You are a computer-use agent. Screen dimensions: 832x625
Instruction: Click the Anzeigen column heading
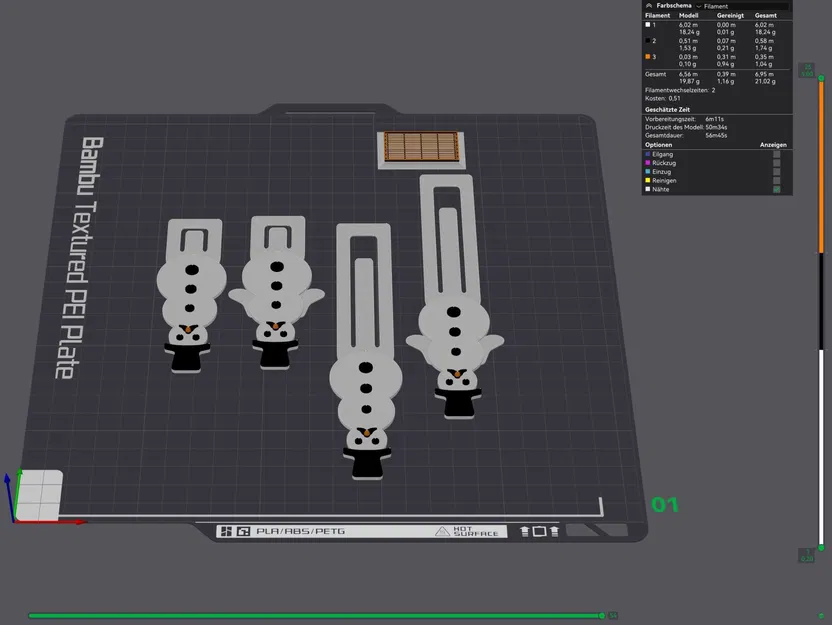(x=773, y=145)
